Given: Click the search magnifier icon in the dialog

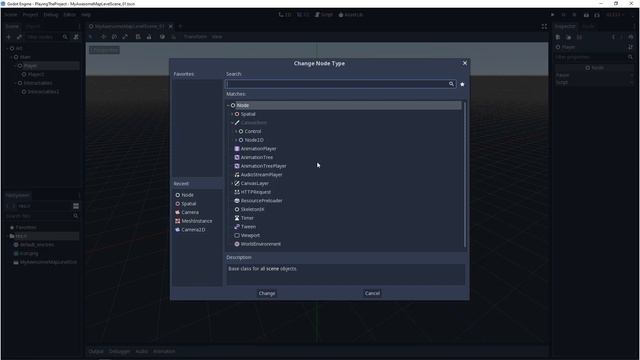Looking at the screenshot, I should tap(451, 84).
